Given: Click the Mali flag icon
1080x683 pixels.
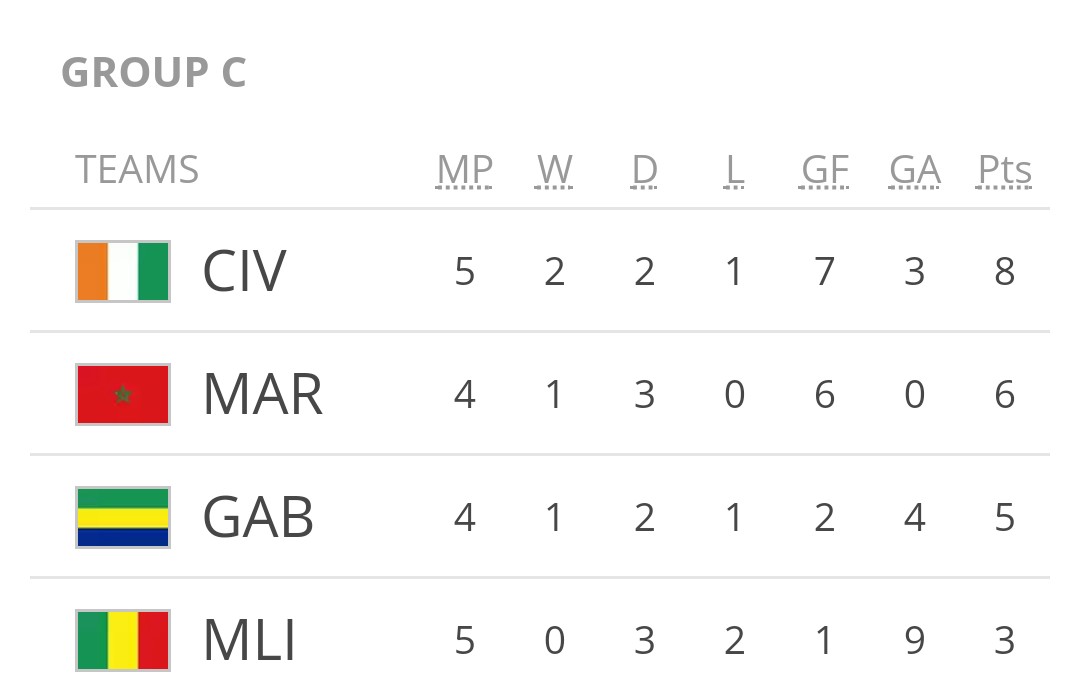Looking at the screenshot, I should click(123, 640).
